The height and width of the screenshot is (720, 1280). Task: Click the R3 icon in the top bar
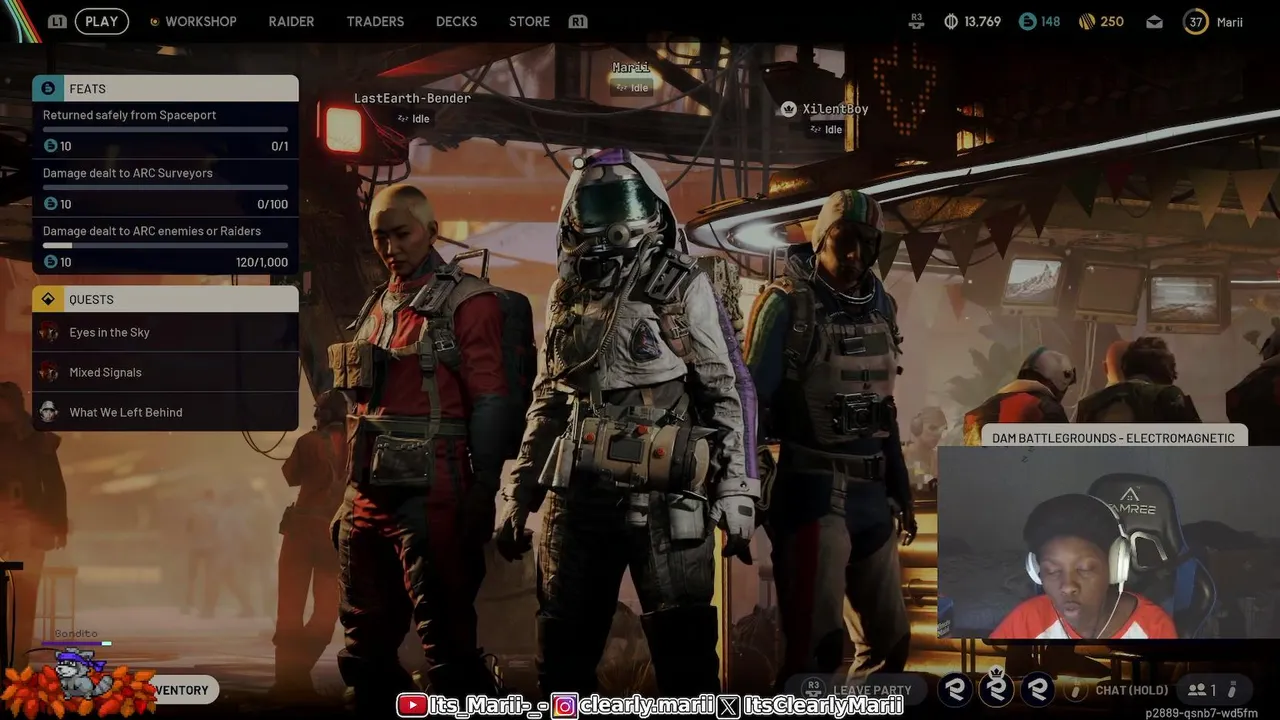[916, 21]
